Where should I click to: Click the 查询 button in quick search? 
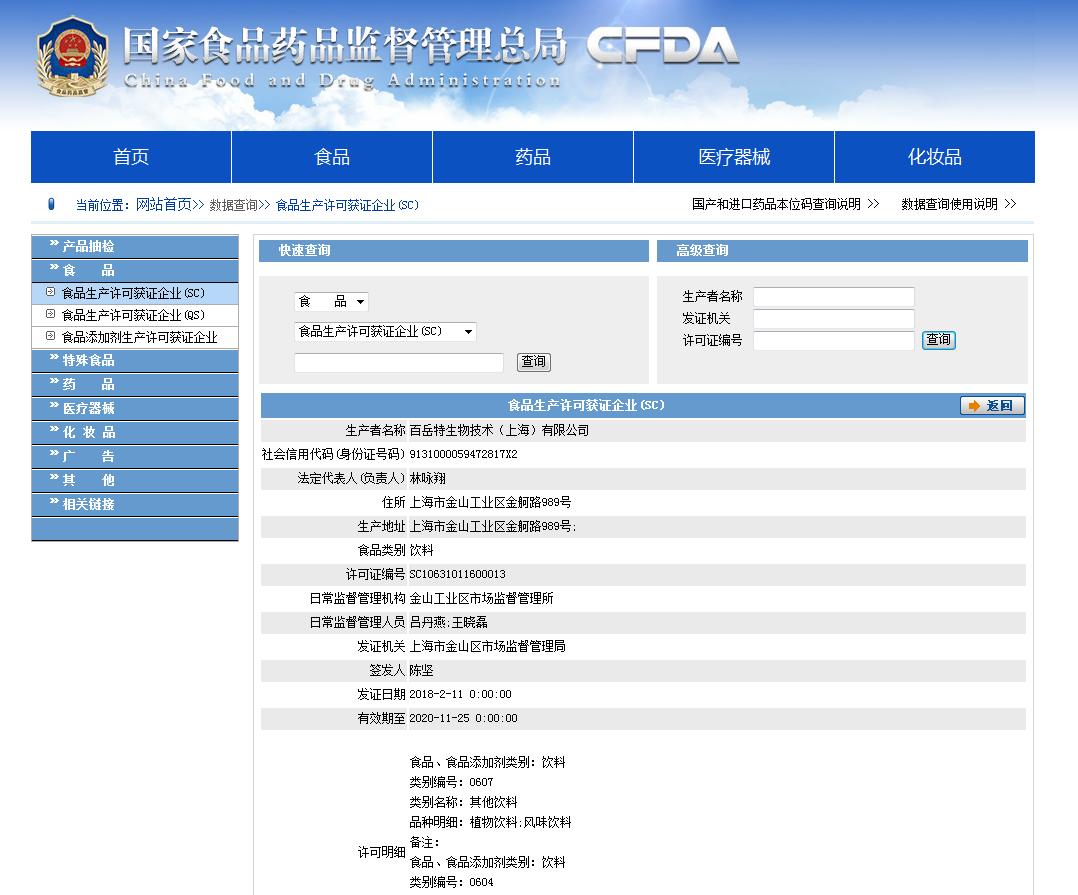pos(533,361)
